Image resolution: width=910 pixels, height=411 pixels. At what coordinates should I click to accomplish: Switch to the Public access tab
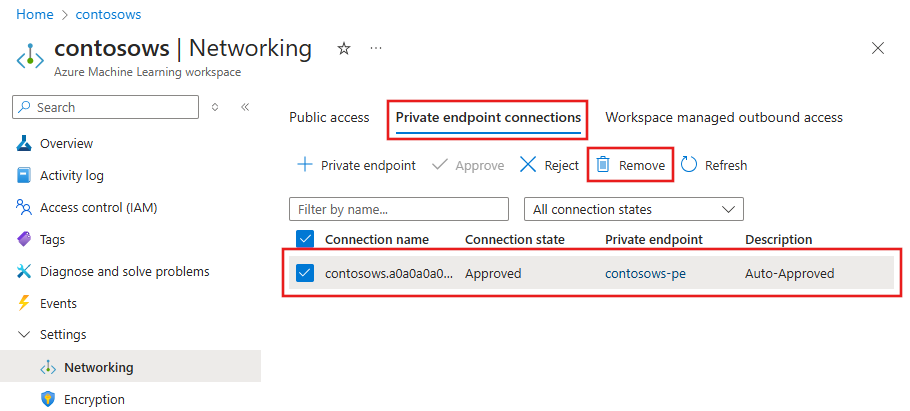pos(329,117)
